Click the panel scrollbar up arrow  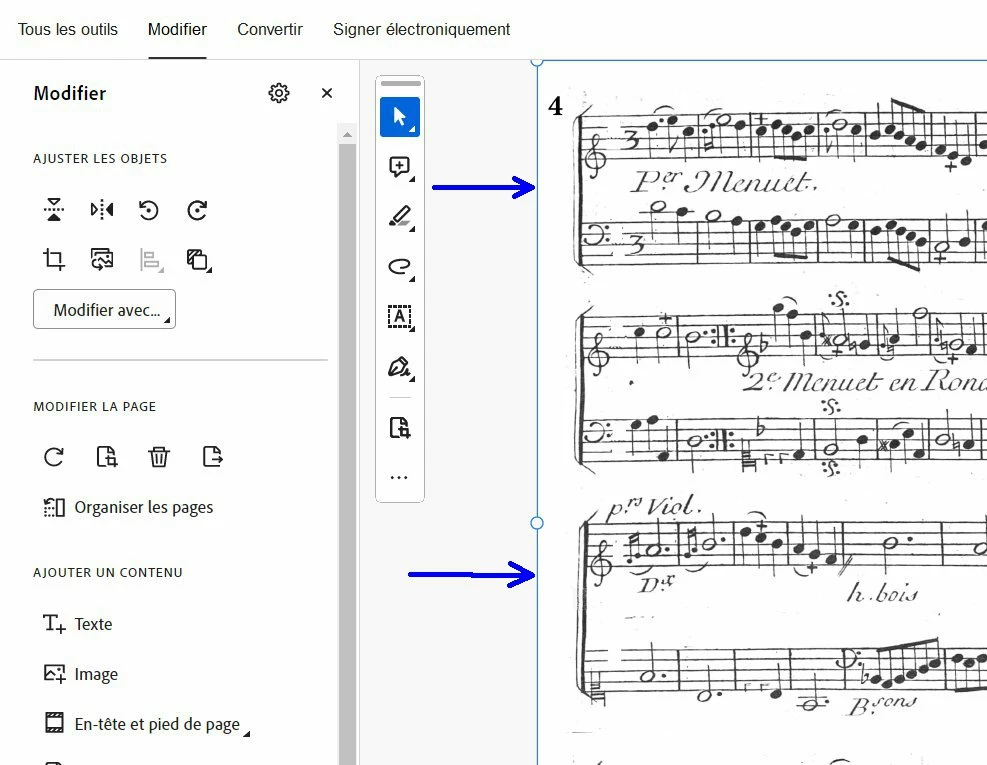347,135
